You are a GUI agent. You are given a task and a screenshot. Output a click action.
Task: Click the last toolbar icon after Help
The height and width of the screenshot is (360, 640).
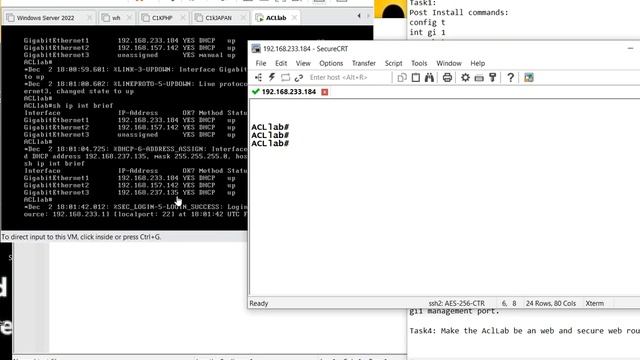coord(529,78)
